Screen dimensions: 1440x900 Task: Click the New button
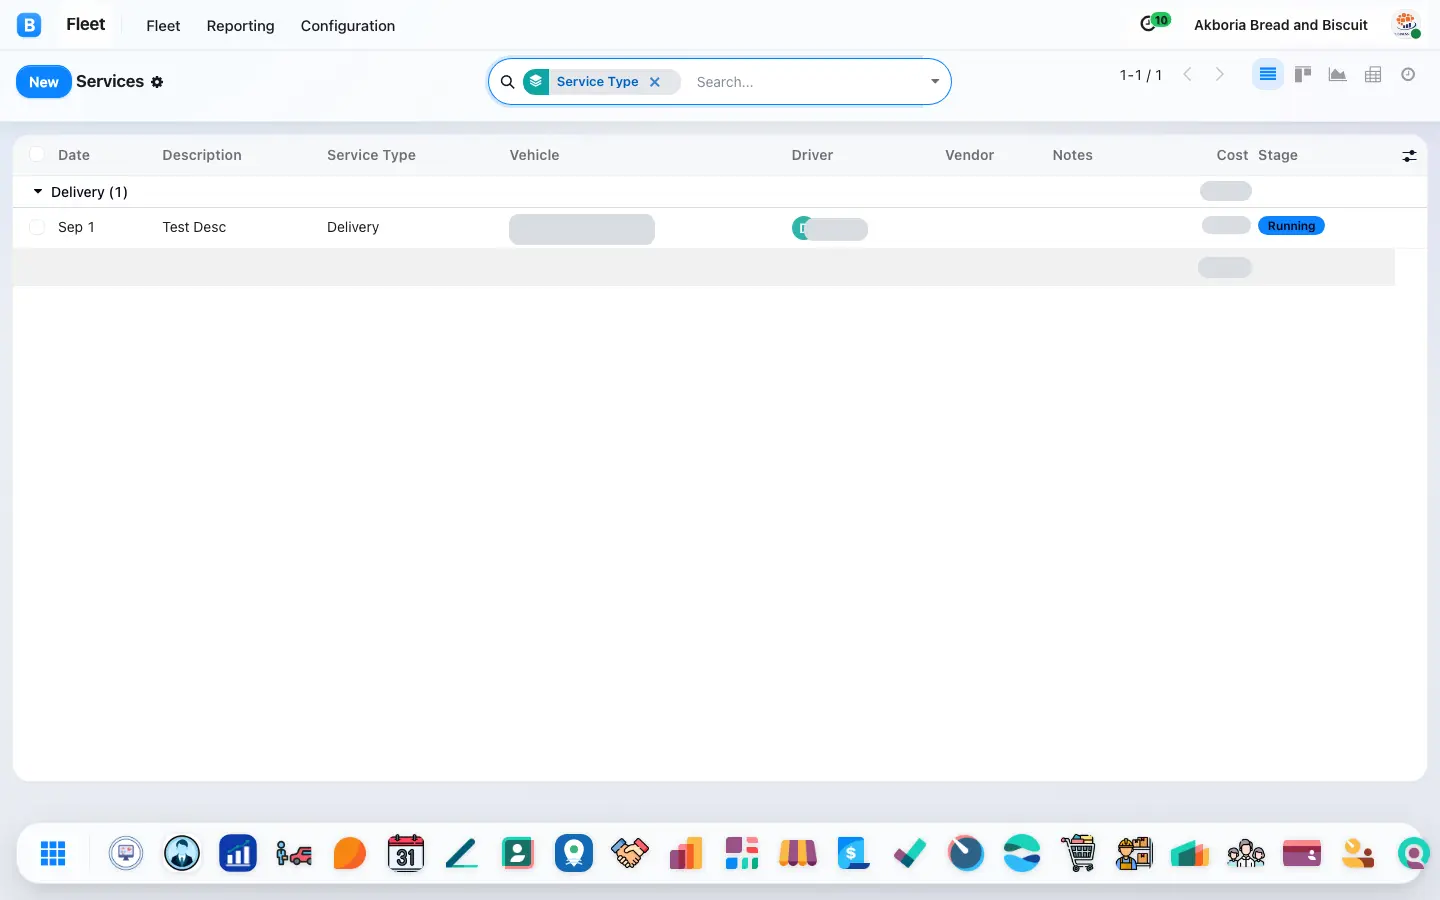pyautogui.click(x=44, y=82)
